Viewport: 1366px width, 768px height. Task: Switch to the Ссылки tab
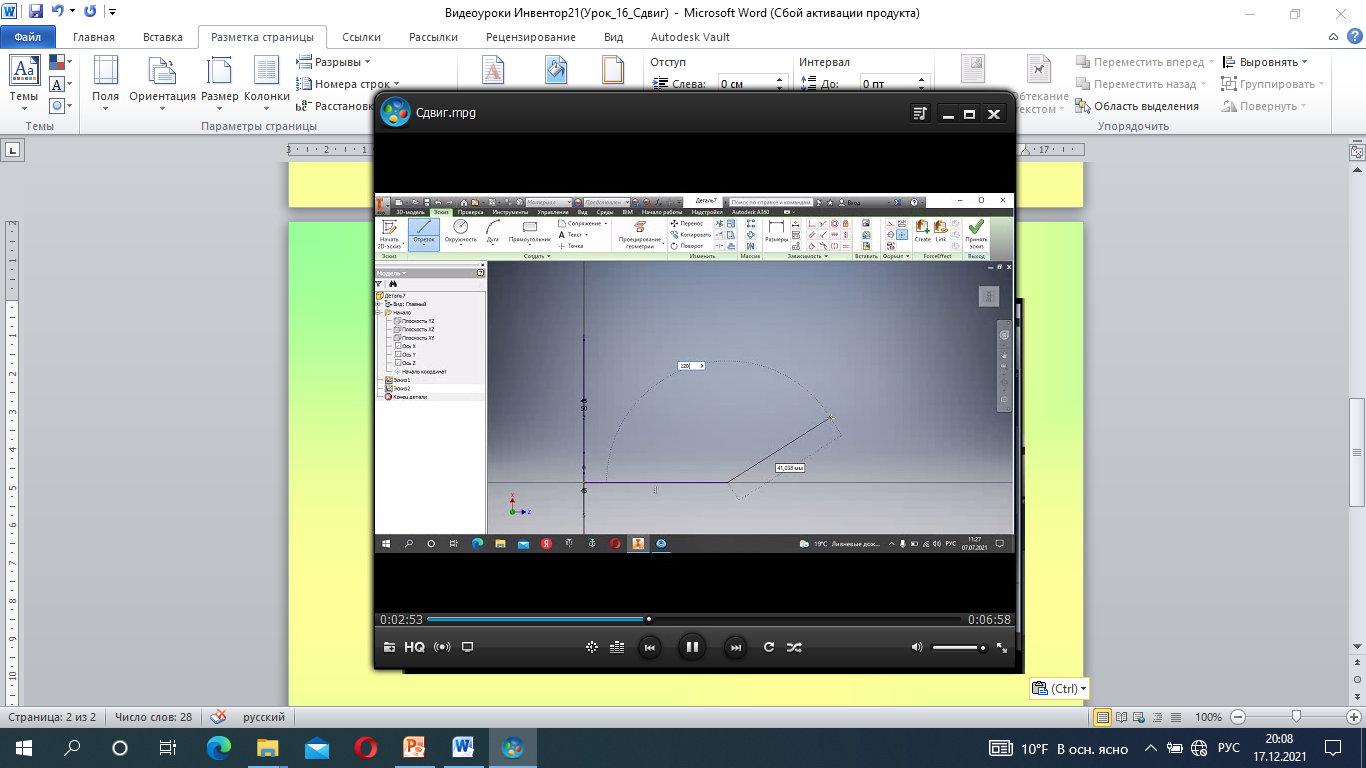361,37
